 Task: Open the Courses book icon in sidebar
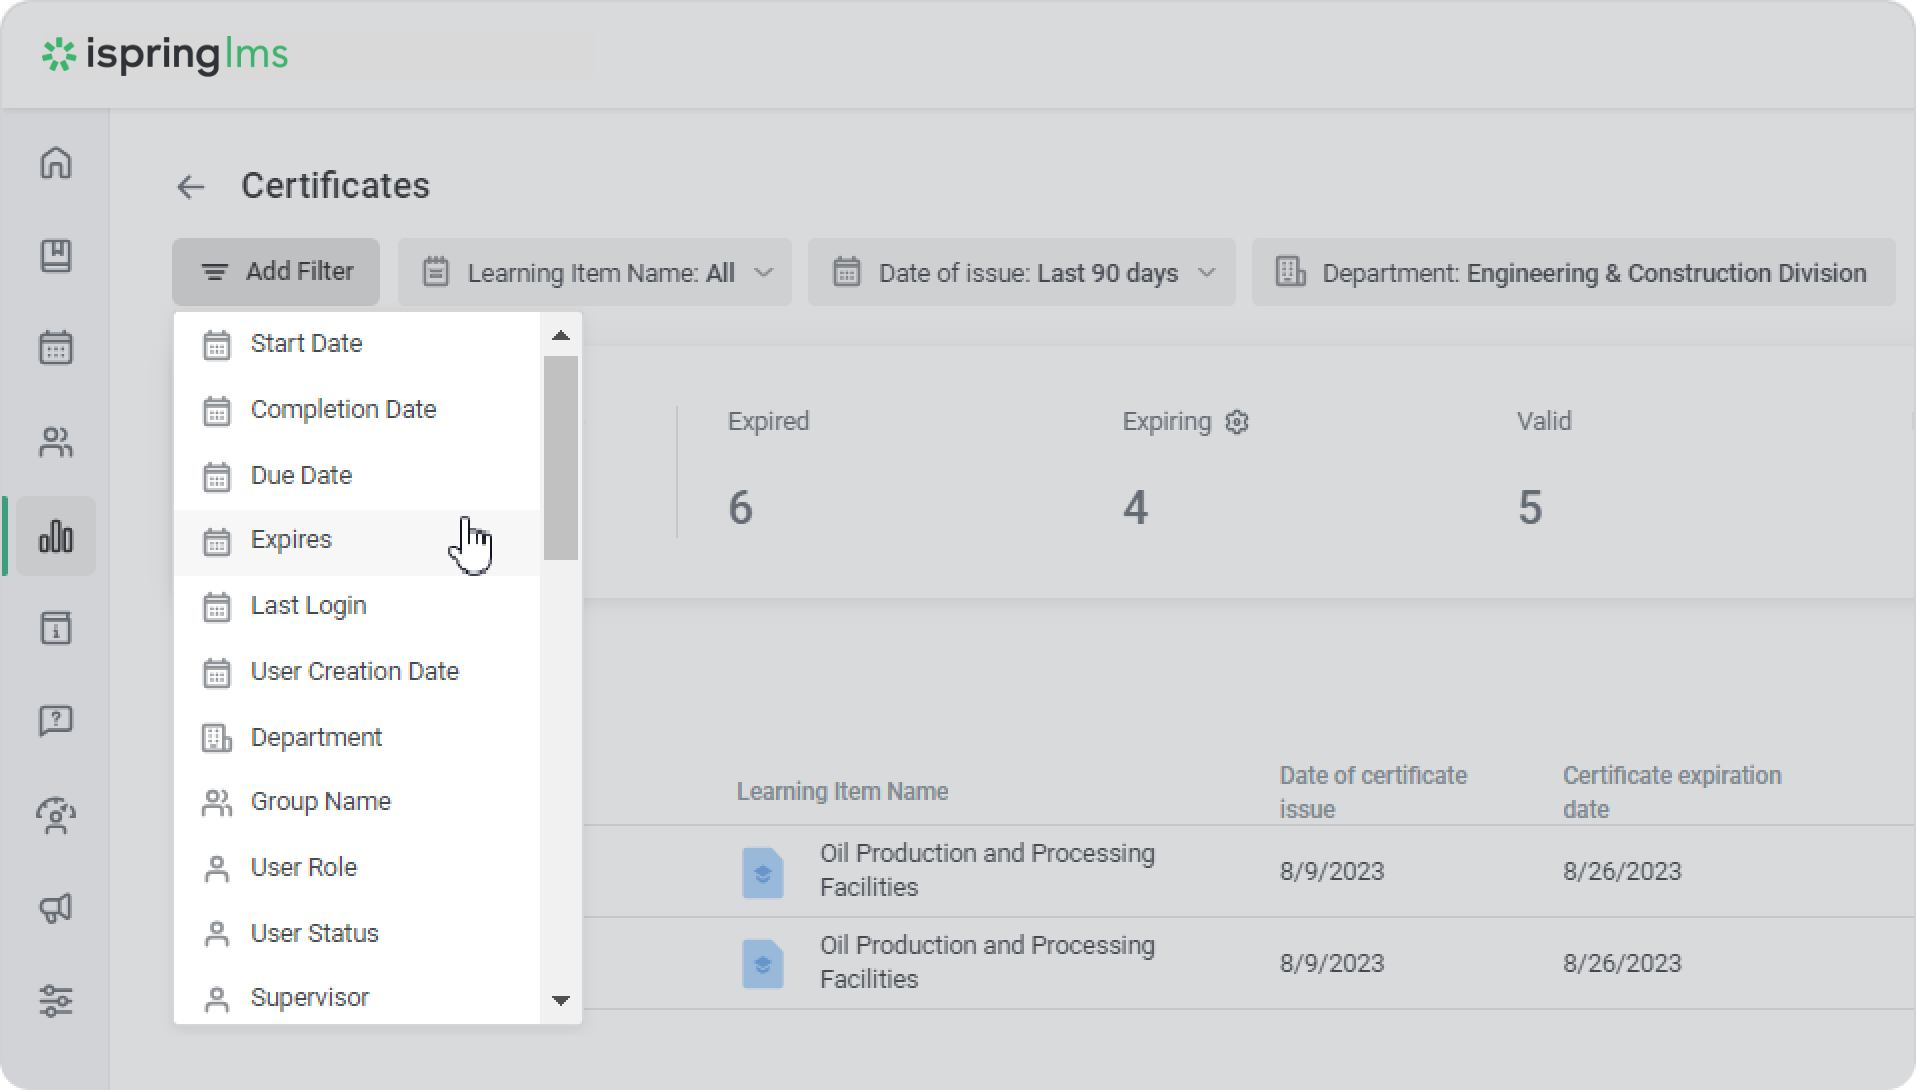[56, 256]
